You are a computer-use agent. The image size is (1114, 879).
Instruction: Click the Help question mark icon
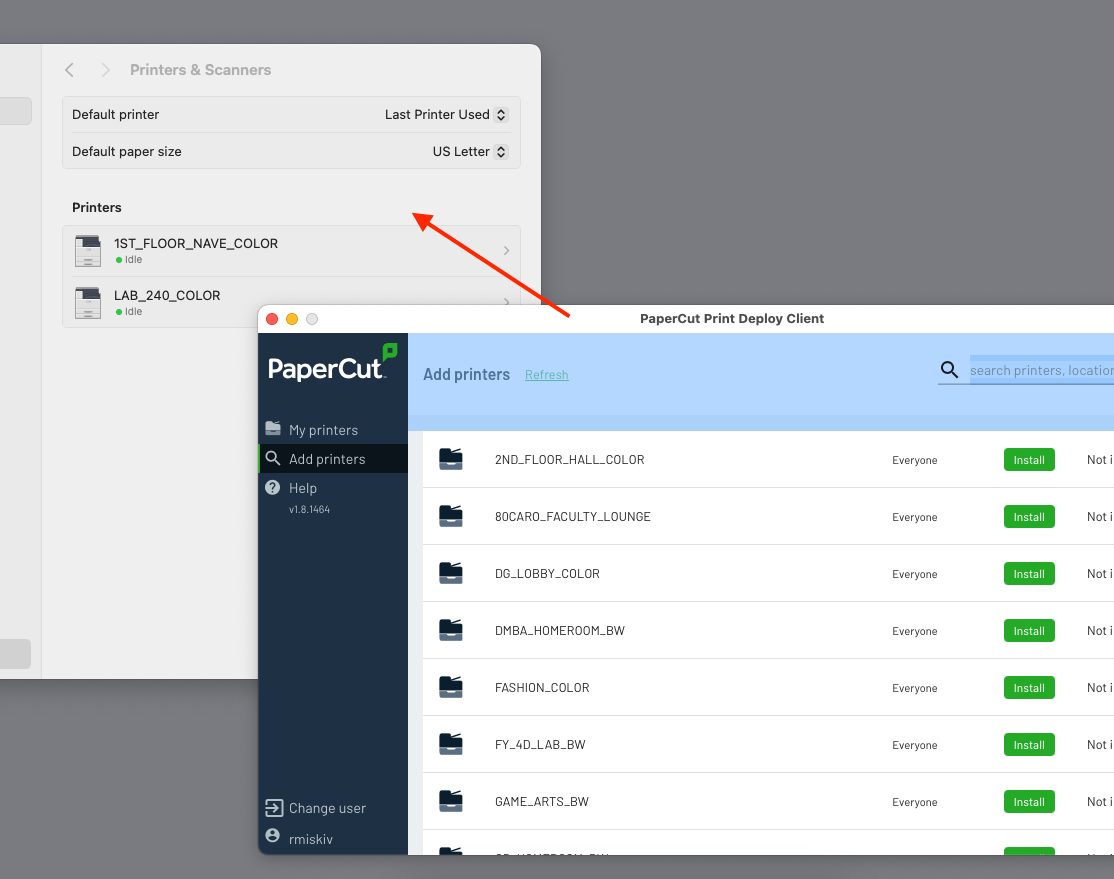pos(273,487)
